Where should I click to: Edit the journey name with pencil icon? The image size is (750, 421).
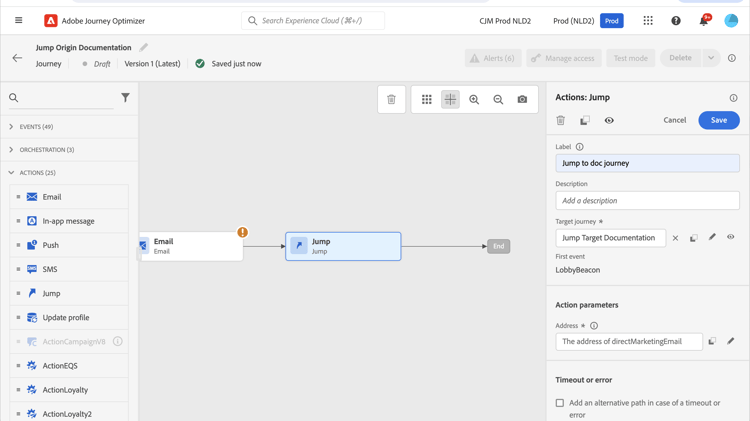coord(144,47)
